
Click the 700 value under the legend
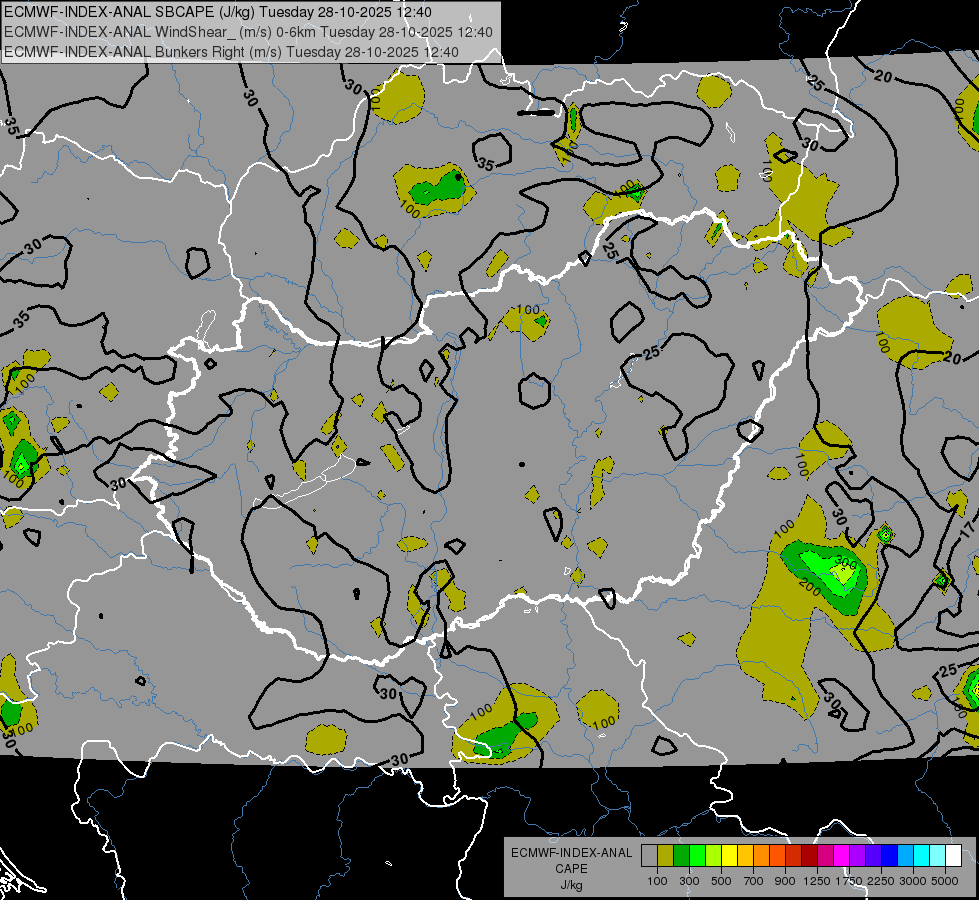click(754, 881)
